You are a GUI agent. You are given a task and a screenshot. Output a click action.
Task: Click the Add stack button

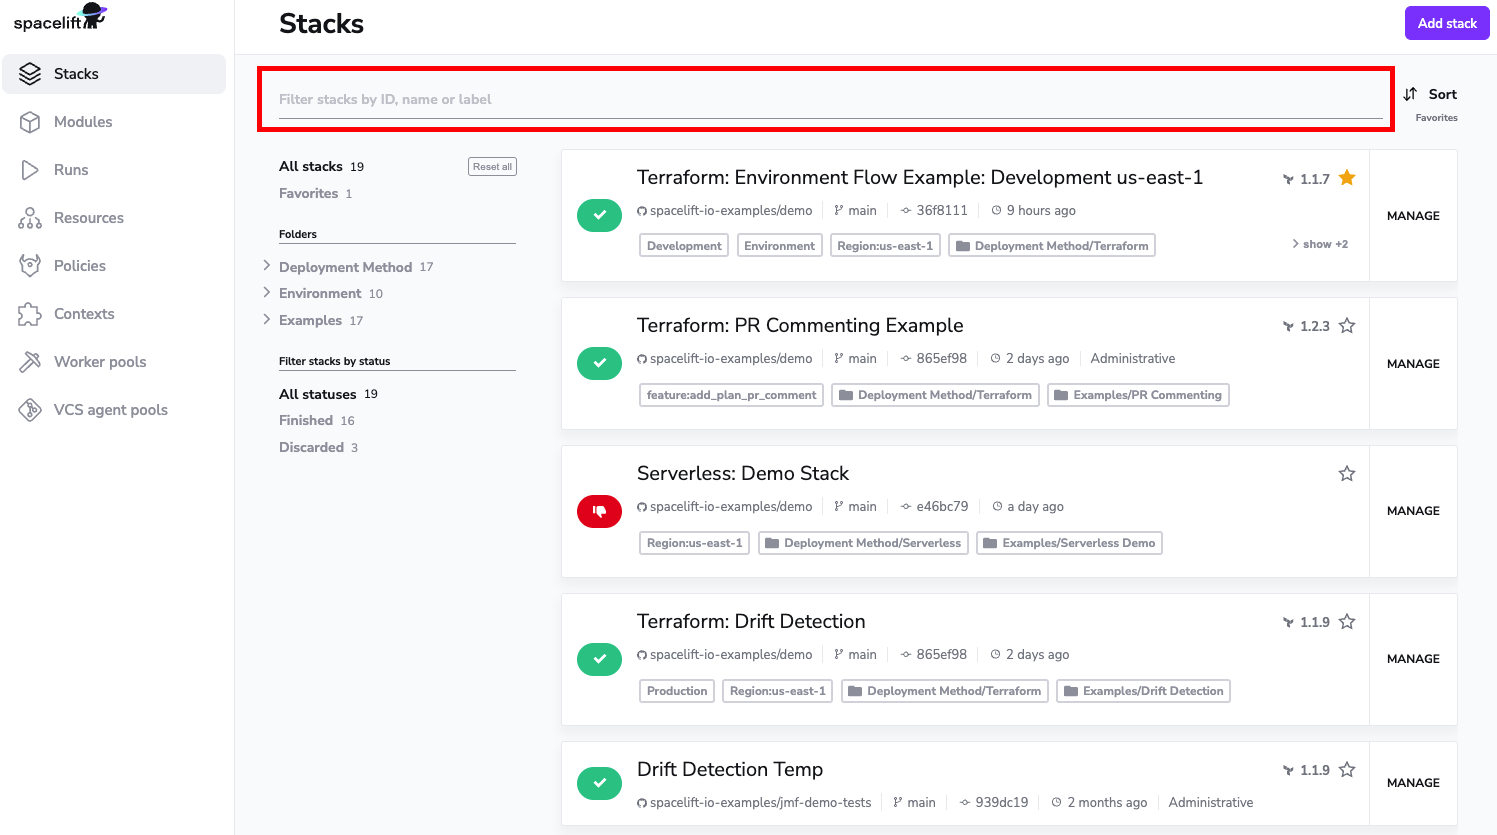tap(1446, 23)
